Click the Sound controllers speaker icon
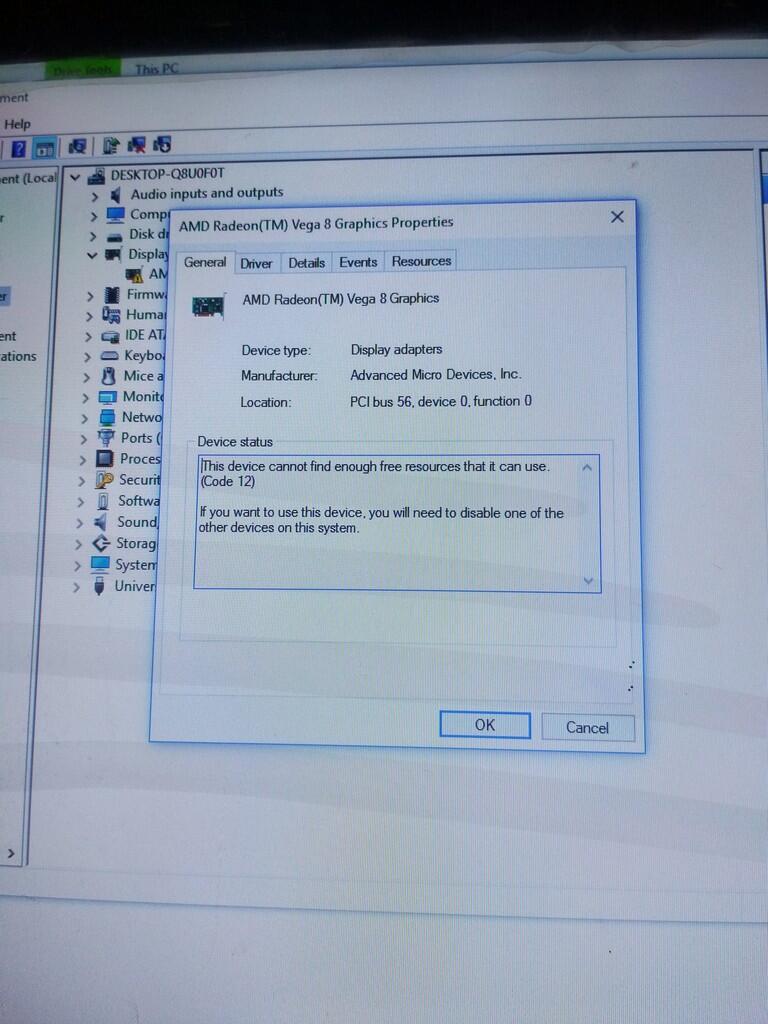768x1024 pixels. (101, 522)
